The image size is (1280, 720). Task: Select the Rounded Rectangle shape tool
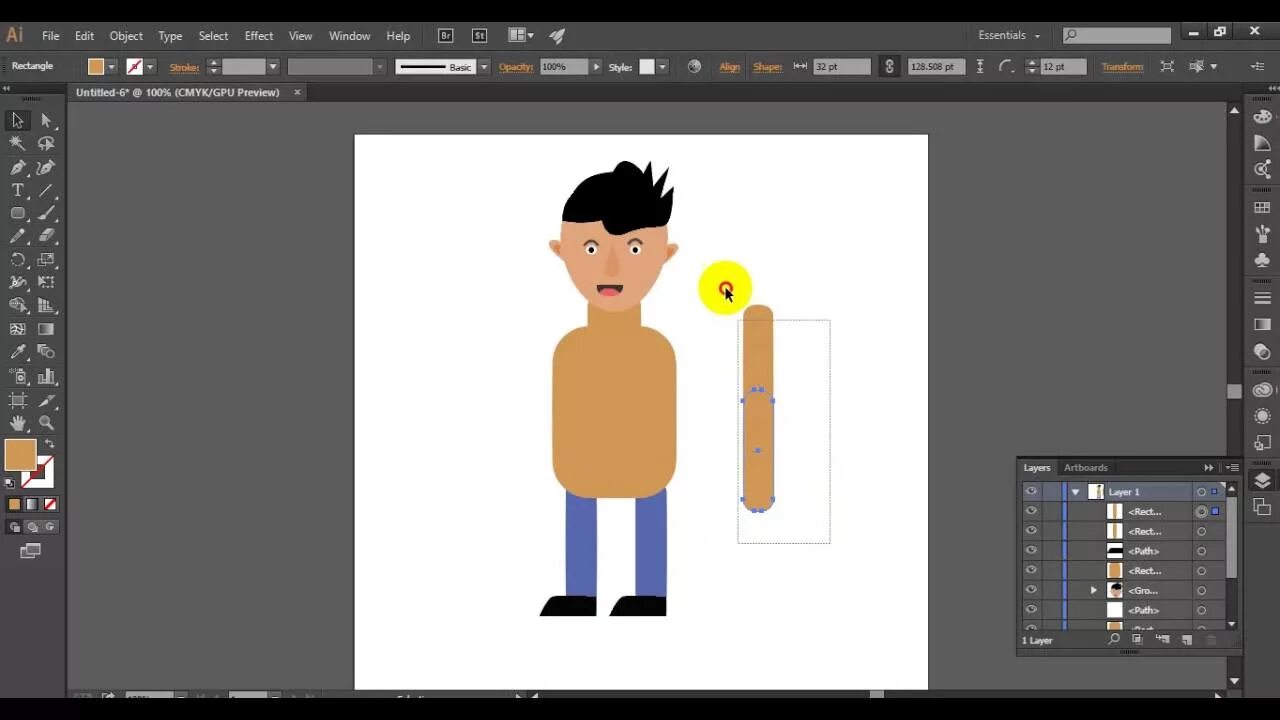coord(17,213)
